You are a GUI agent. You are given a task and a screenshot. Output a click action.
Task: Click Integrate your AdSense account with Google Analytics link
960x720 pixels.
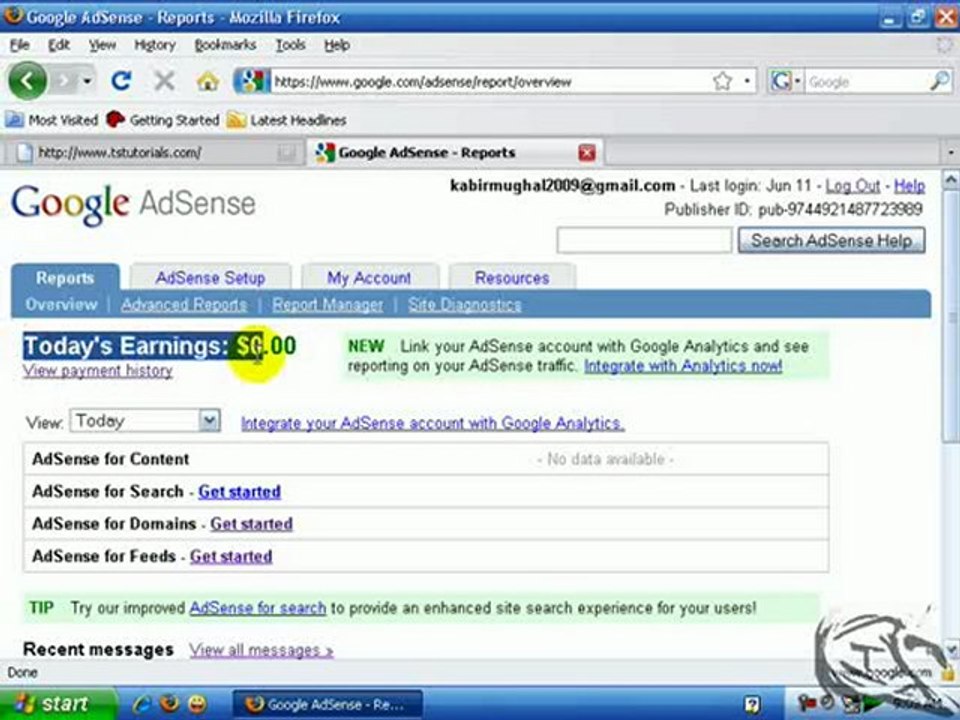click(x=433, y=423)
